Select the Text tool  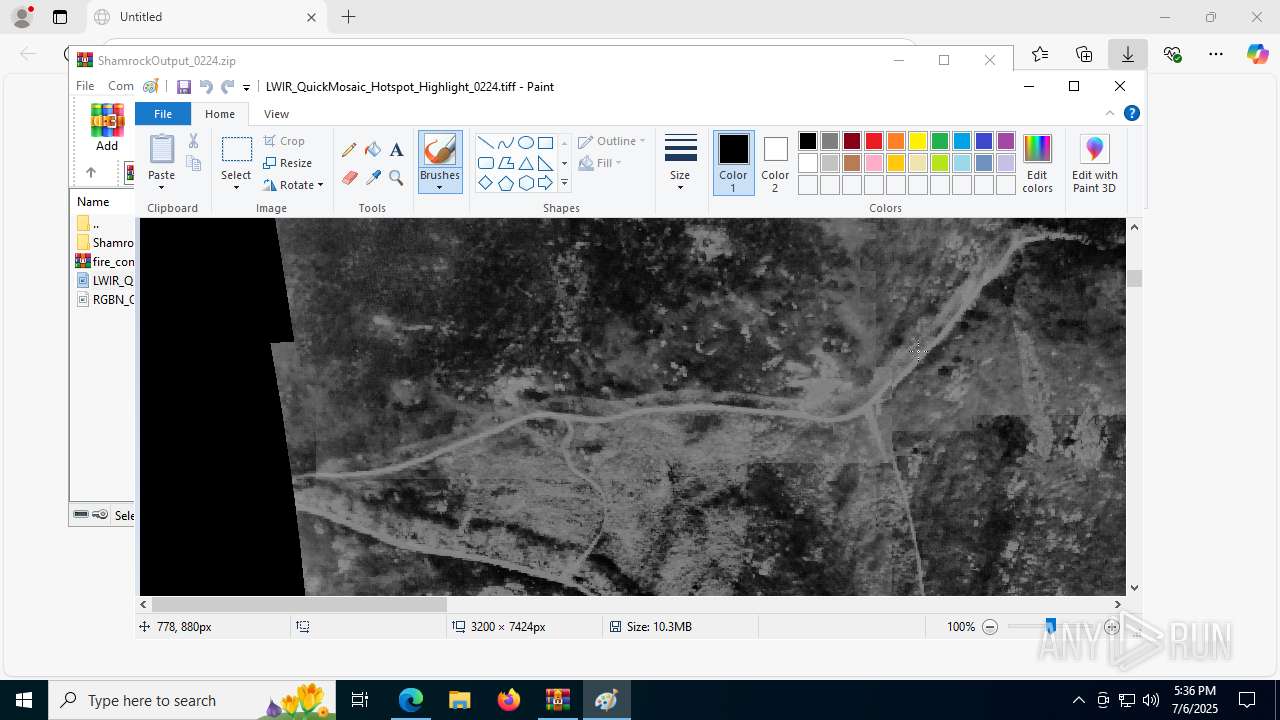click(x=396, y=150)
